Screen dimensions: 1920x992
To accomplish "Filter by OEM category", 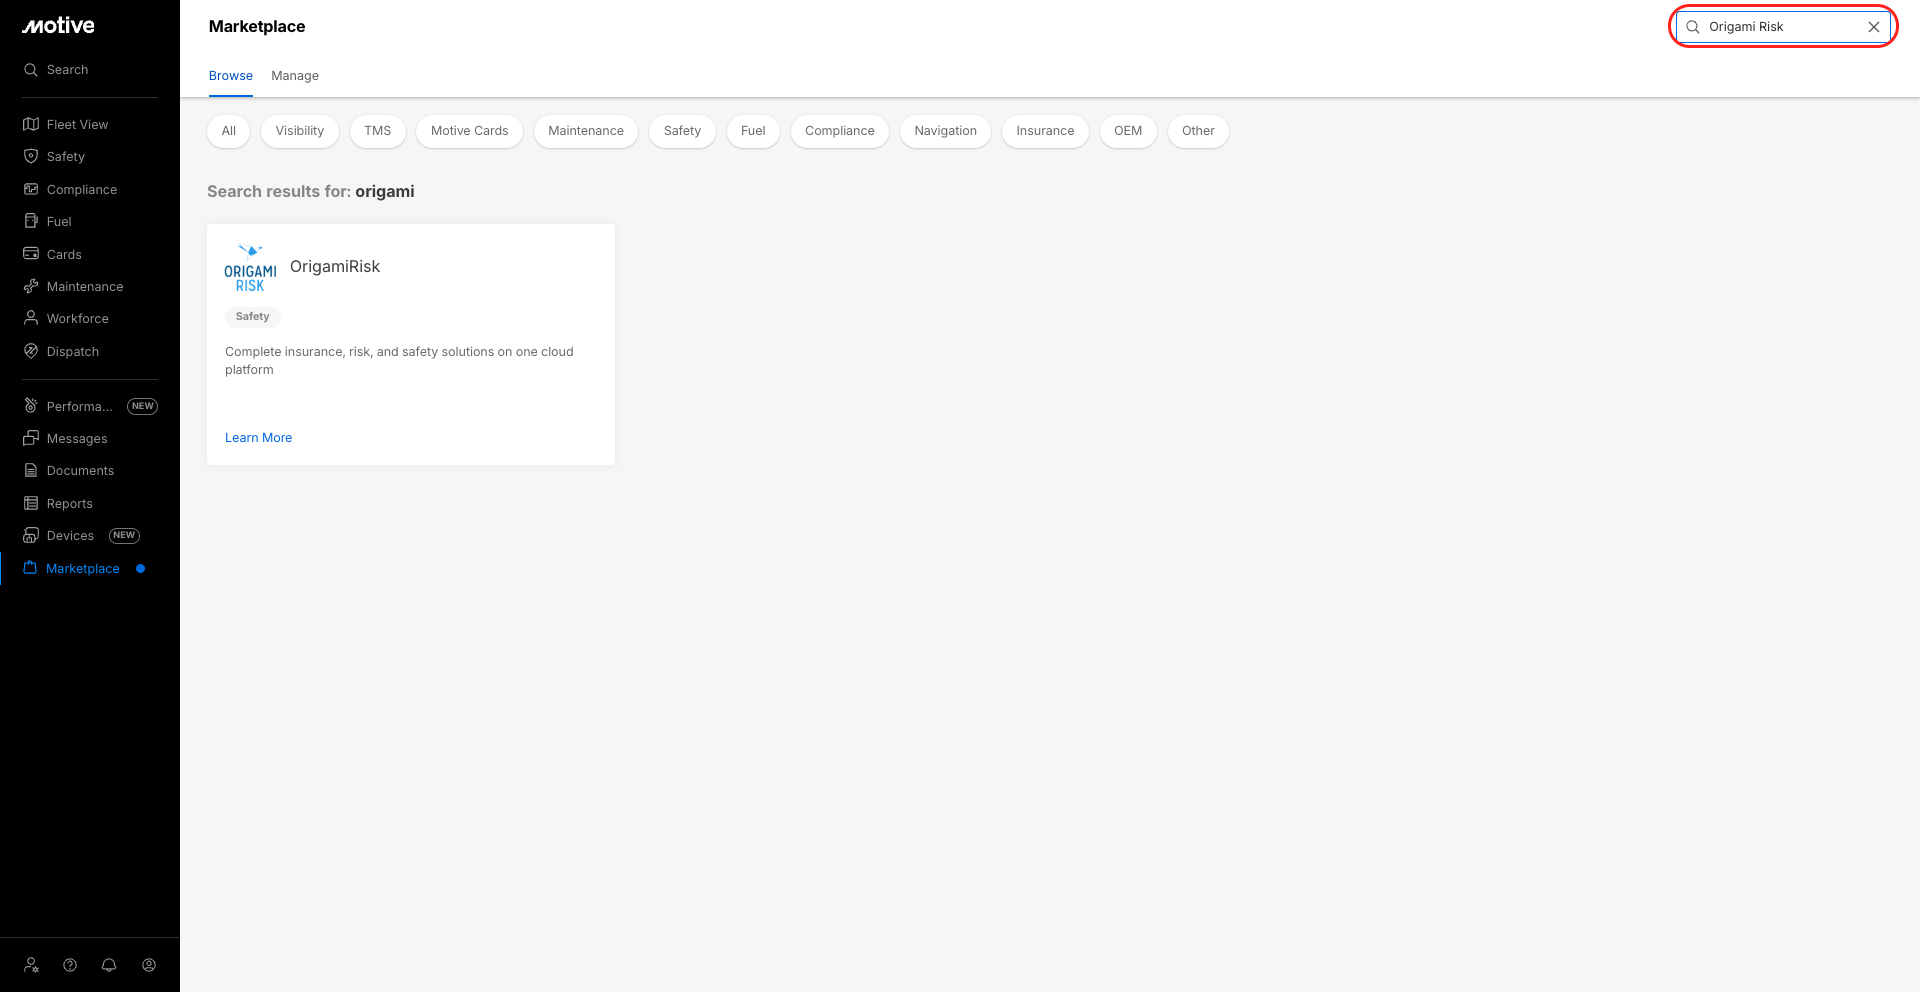I will 1128,131.
